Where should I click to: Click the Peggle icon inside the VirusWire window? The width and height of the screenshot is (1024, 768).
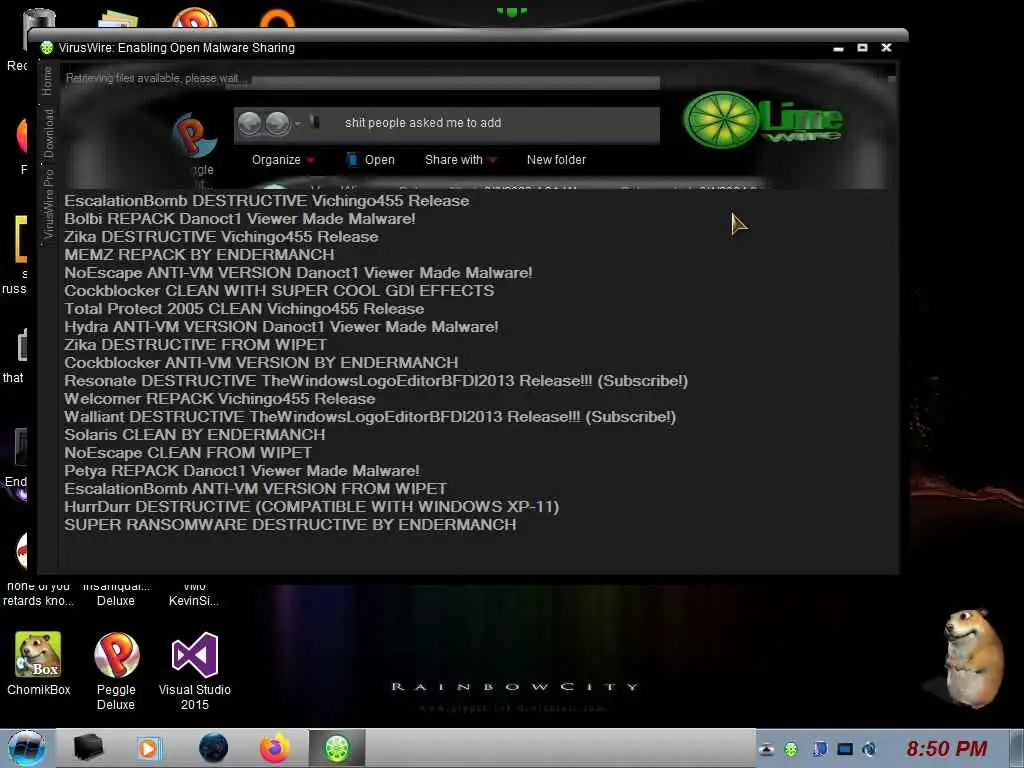195,135
